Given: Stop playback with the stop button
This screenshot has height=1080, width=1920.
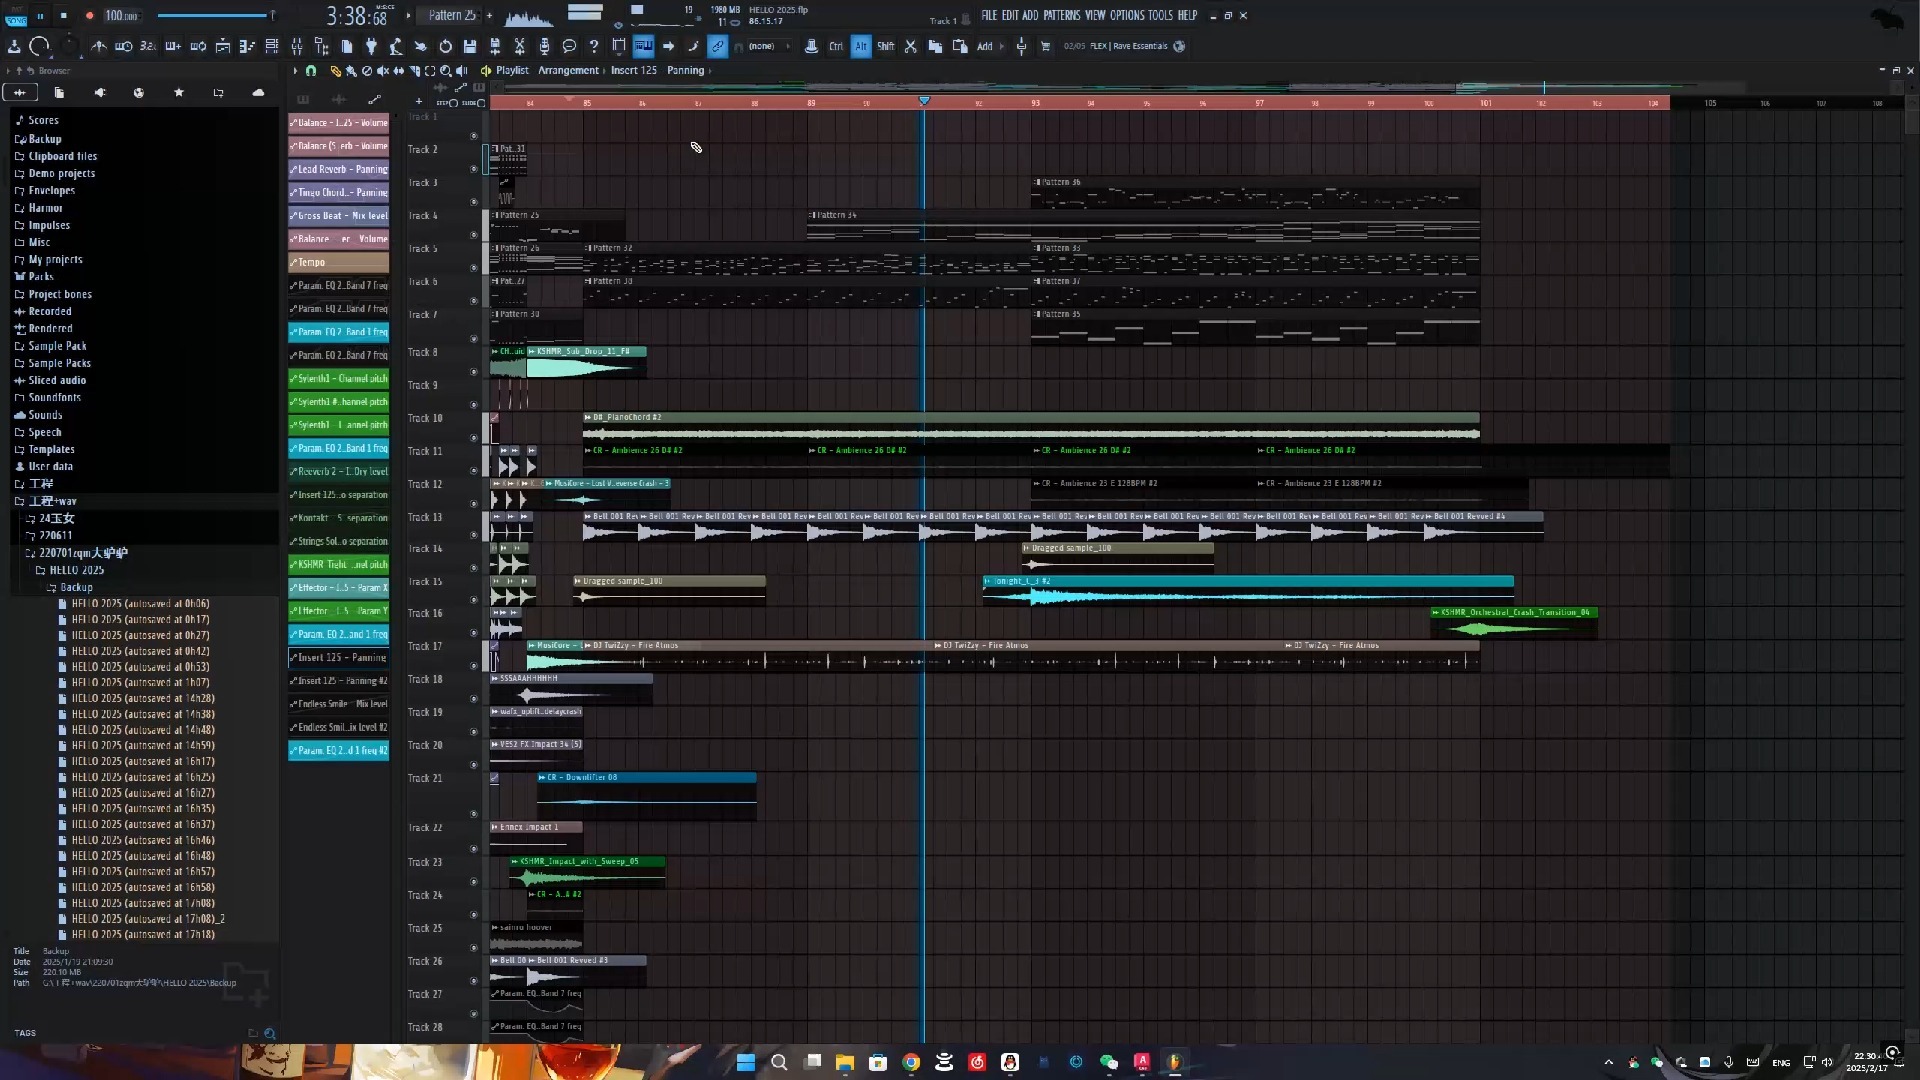Looking at the screenshot, I should pyautogui.click(x=63, y=15).
